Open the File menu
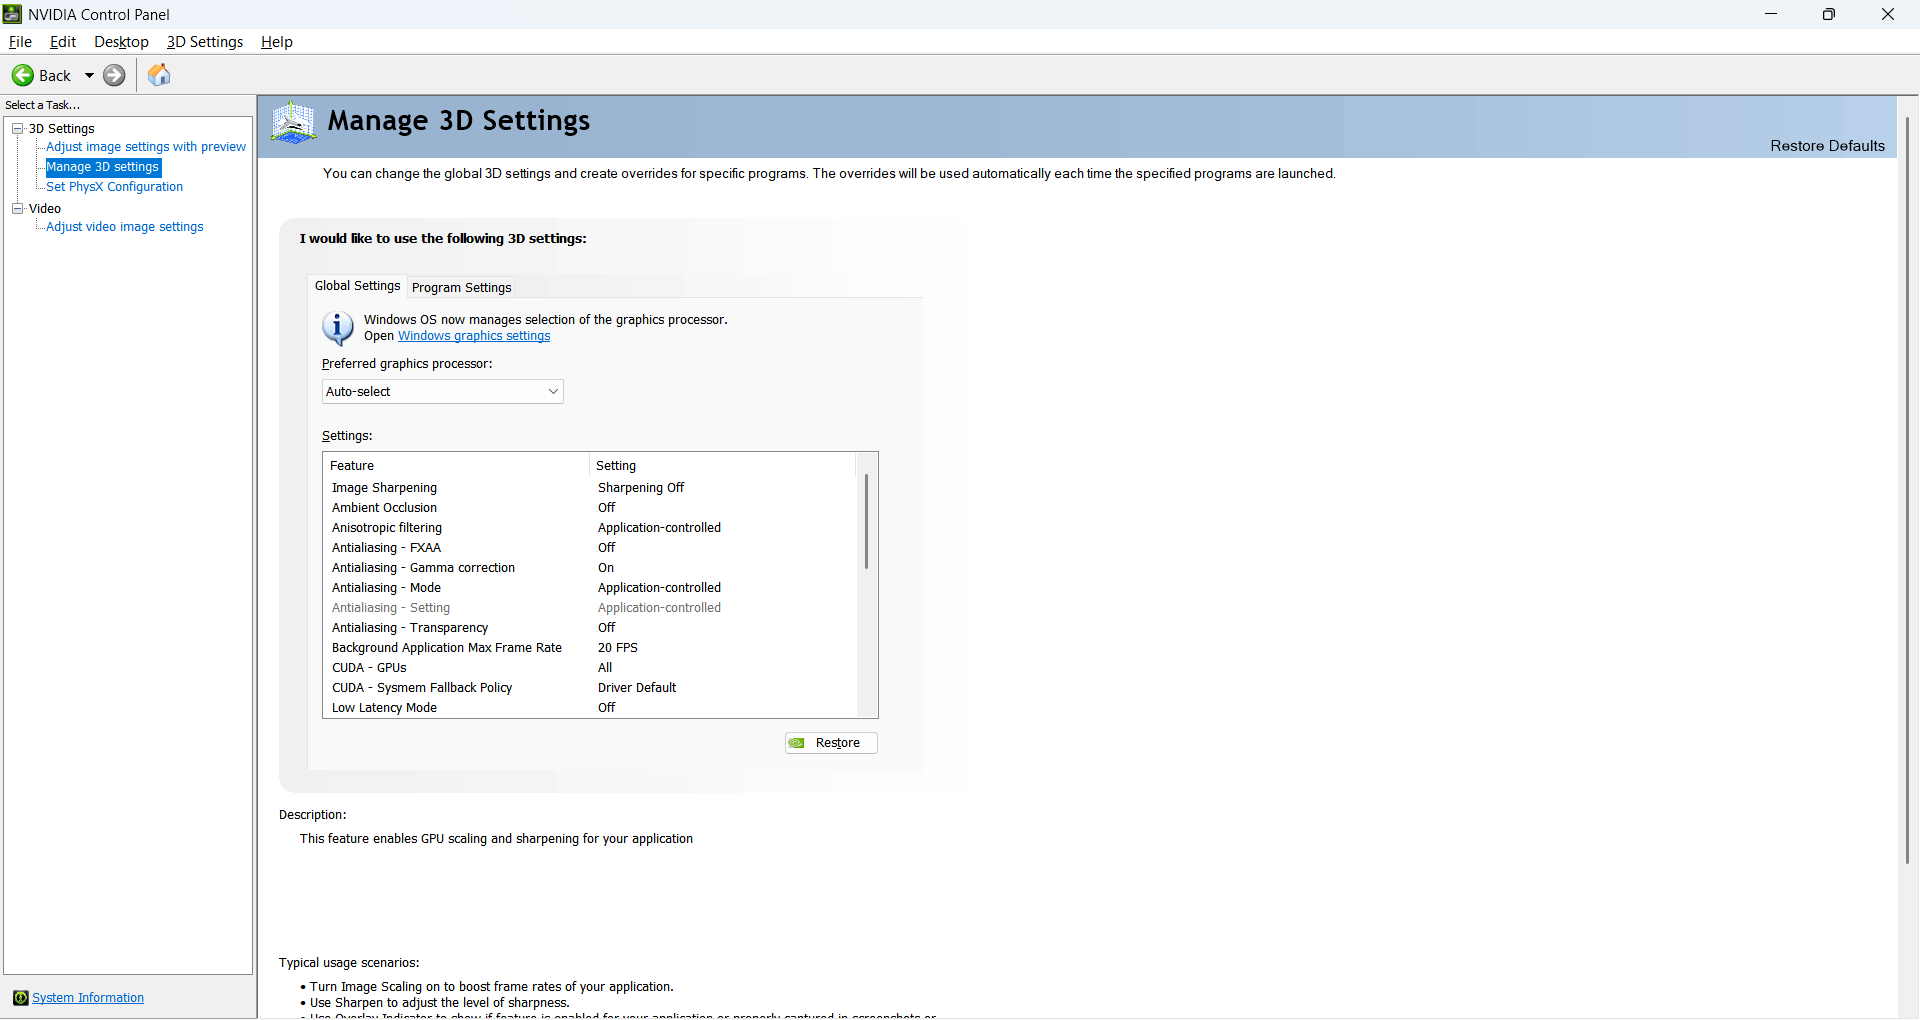This screenshot has width=1920, height=1020. [20, 42]
